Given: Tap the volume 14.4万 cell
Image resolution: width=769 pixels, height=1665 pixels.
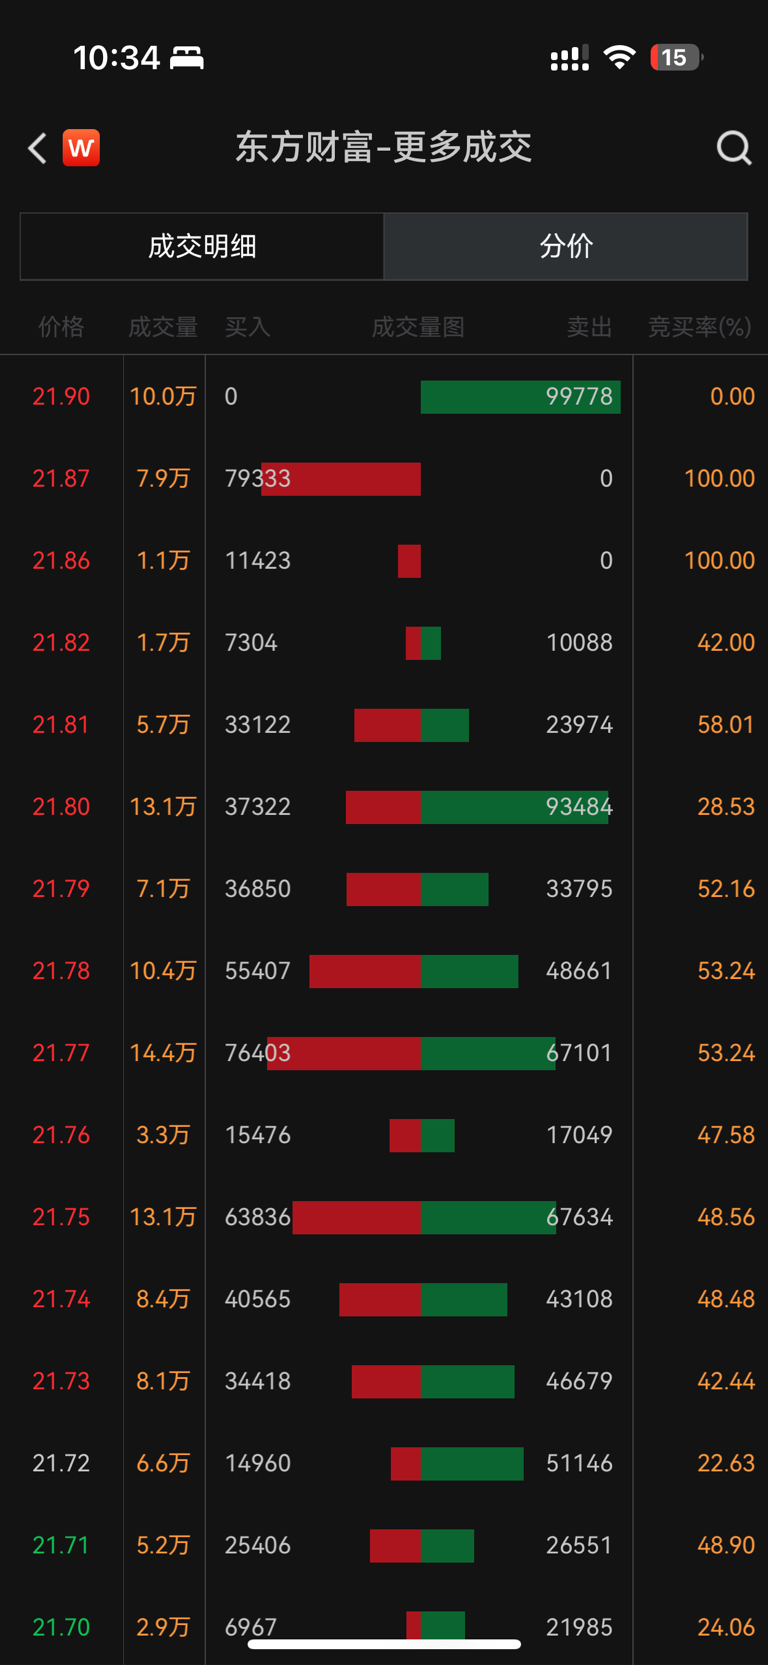Looking at the screenshot, I should pyautogui.click(x=163, y=1053).
